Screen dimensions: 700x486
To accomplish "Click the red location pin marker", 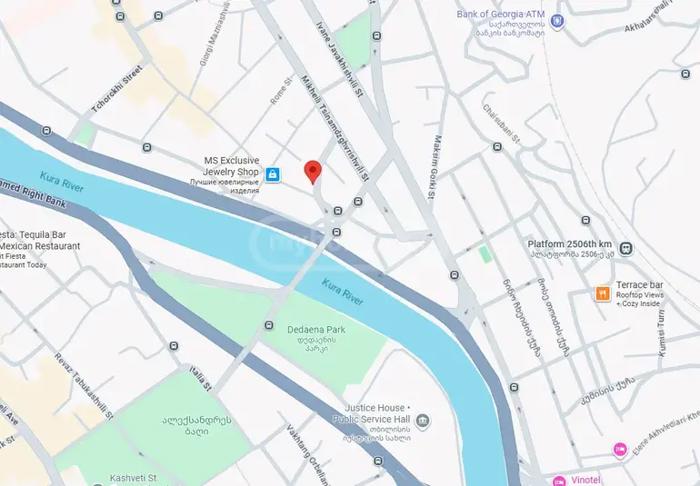I will pyautogui.click(x=312, y=172).
